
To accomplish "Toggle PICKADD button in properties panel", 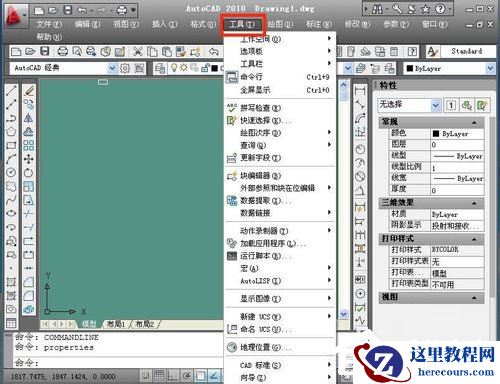I will tap(451, 105).
